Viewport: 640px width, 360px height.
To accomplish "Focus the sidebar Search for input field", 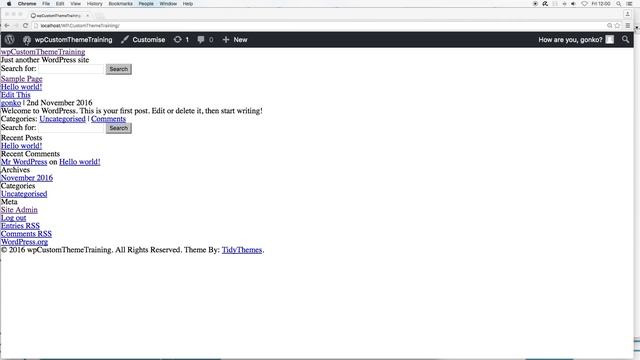I will (x=71, y=128).
